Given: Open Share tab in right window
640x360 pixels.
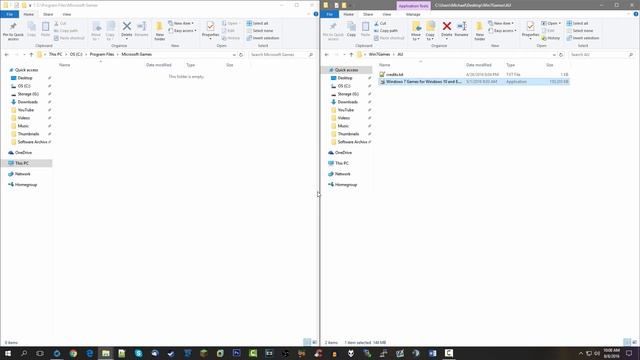Looking at the screenshot, I should (x=368, y=14).
